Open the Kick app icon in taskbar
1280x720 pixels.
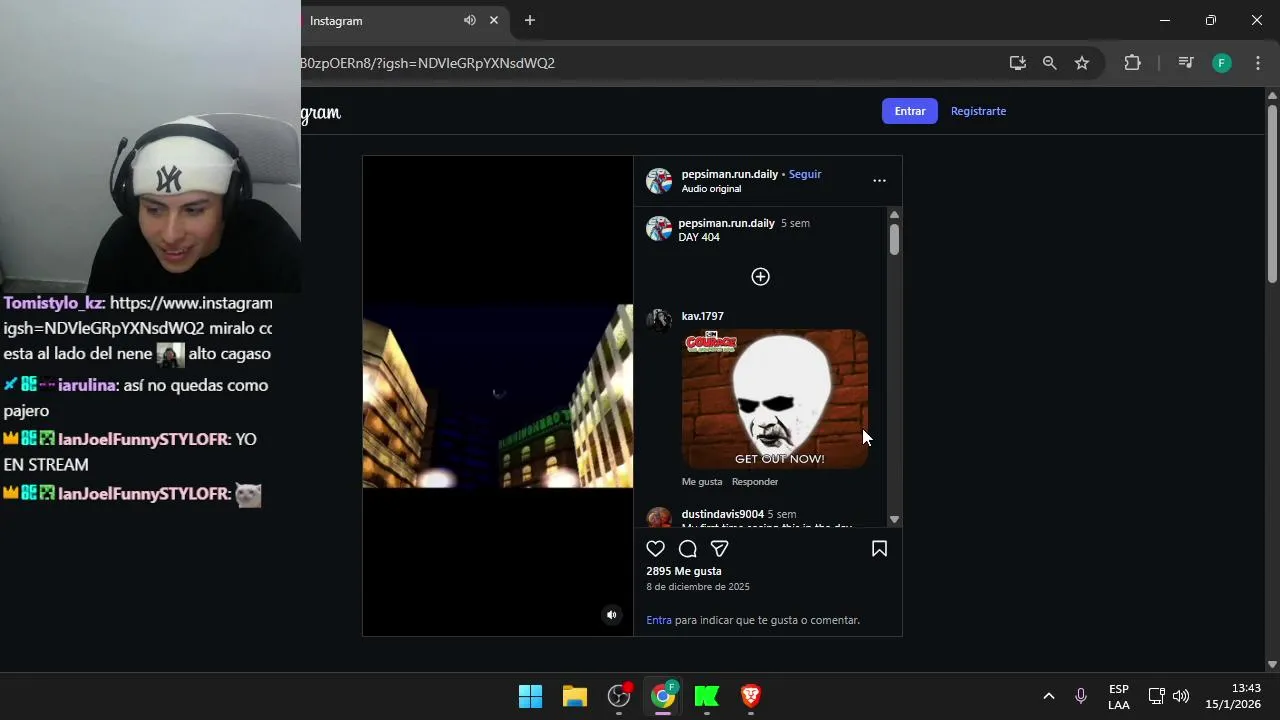[x=707, y=696]
